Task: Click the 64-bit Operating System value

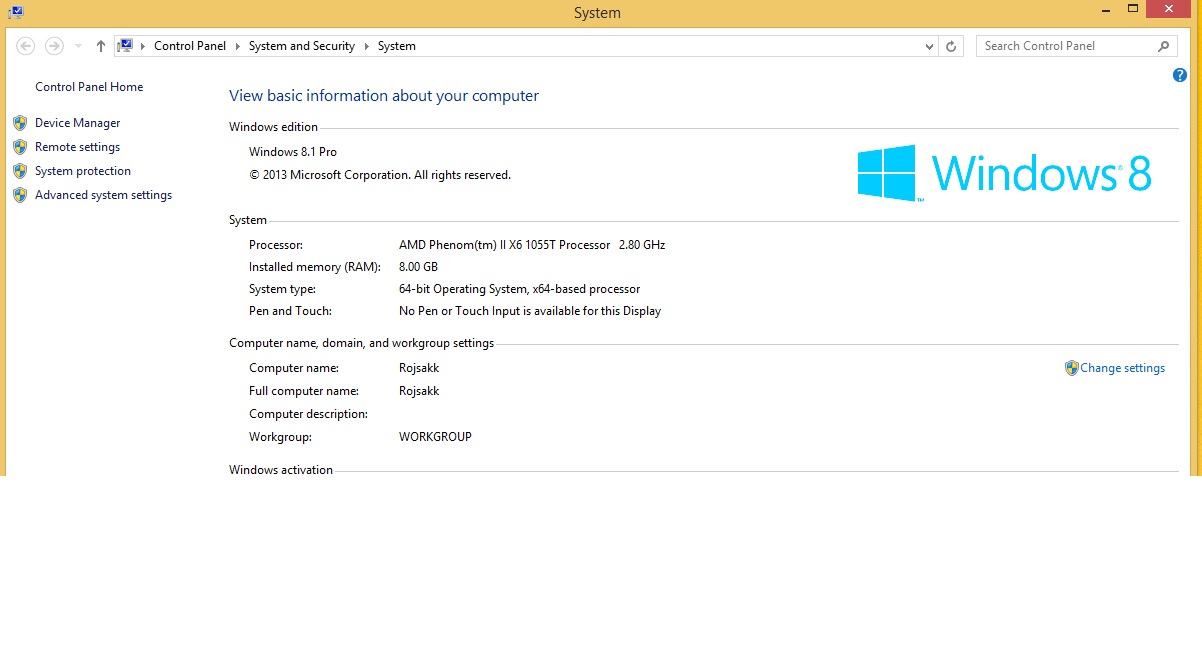Action: coord(519,289)
